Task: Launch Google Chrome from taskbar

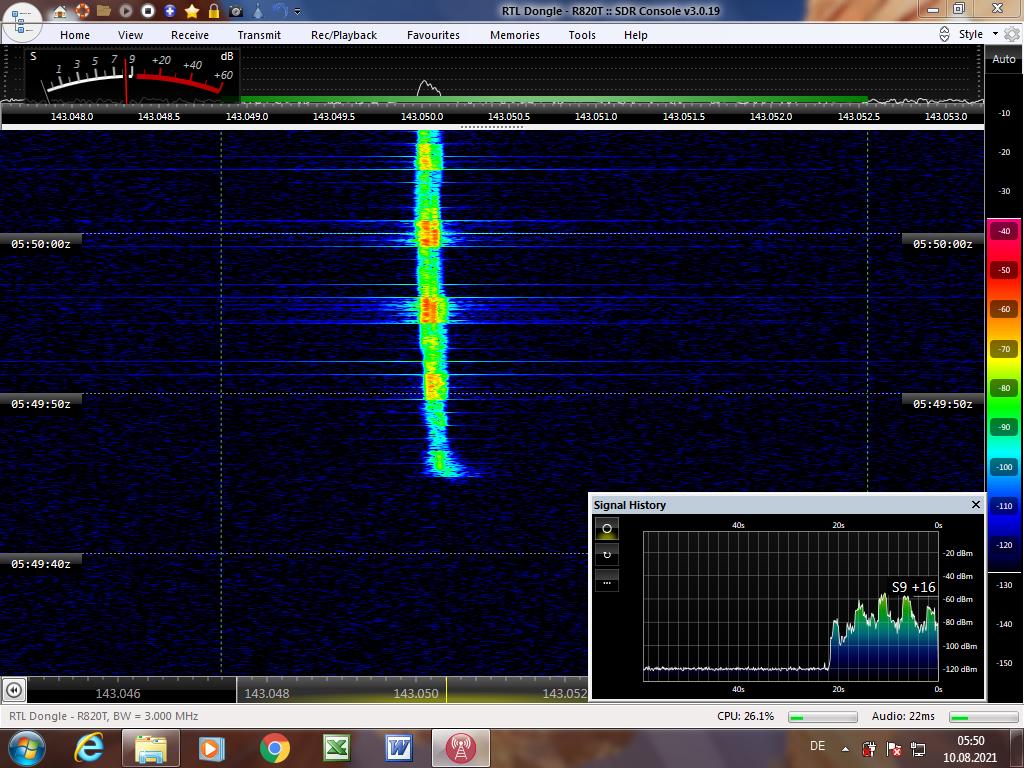Action: click(274, 748)
